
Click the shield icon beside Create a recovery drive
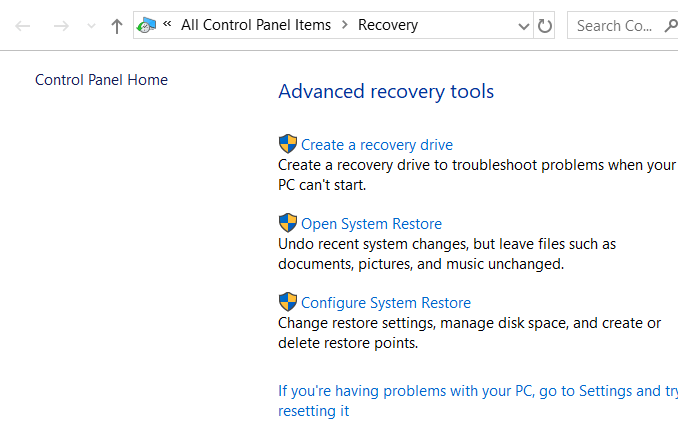pyautogui.click(x=288, y=144)
